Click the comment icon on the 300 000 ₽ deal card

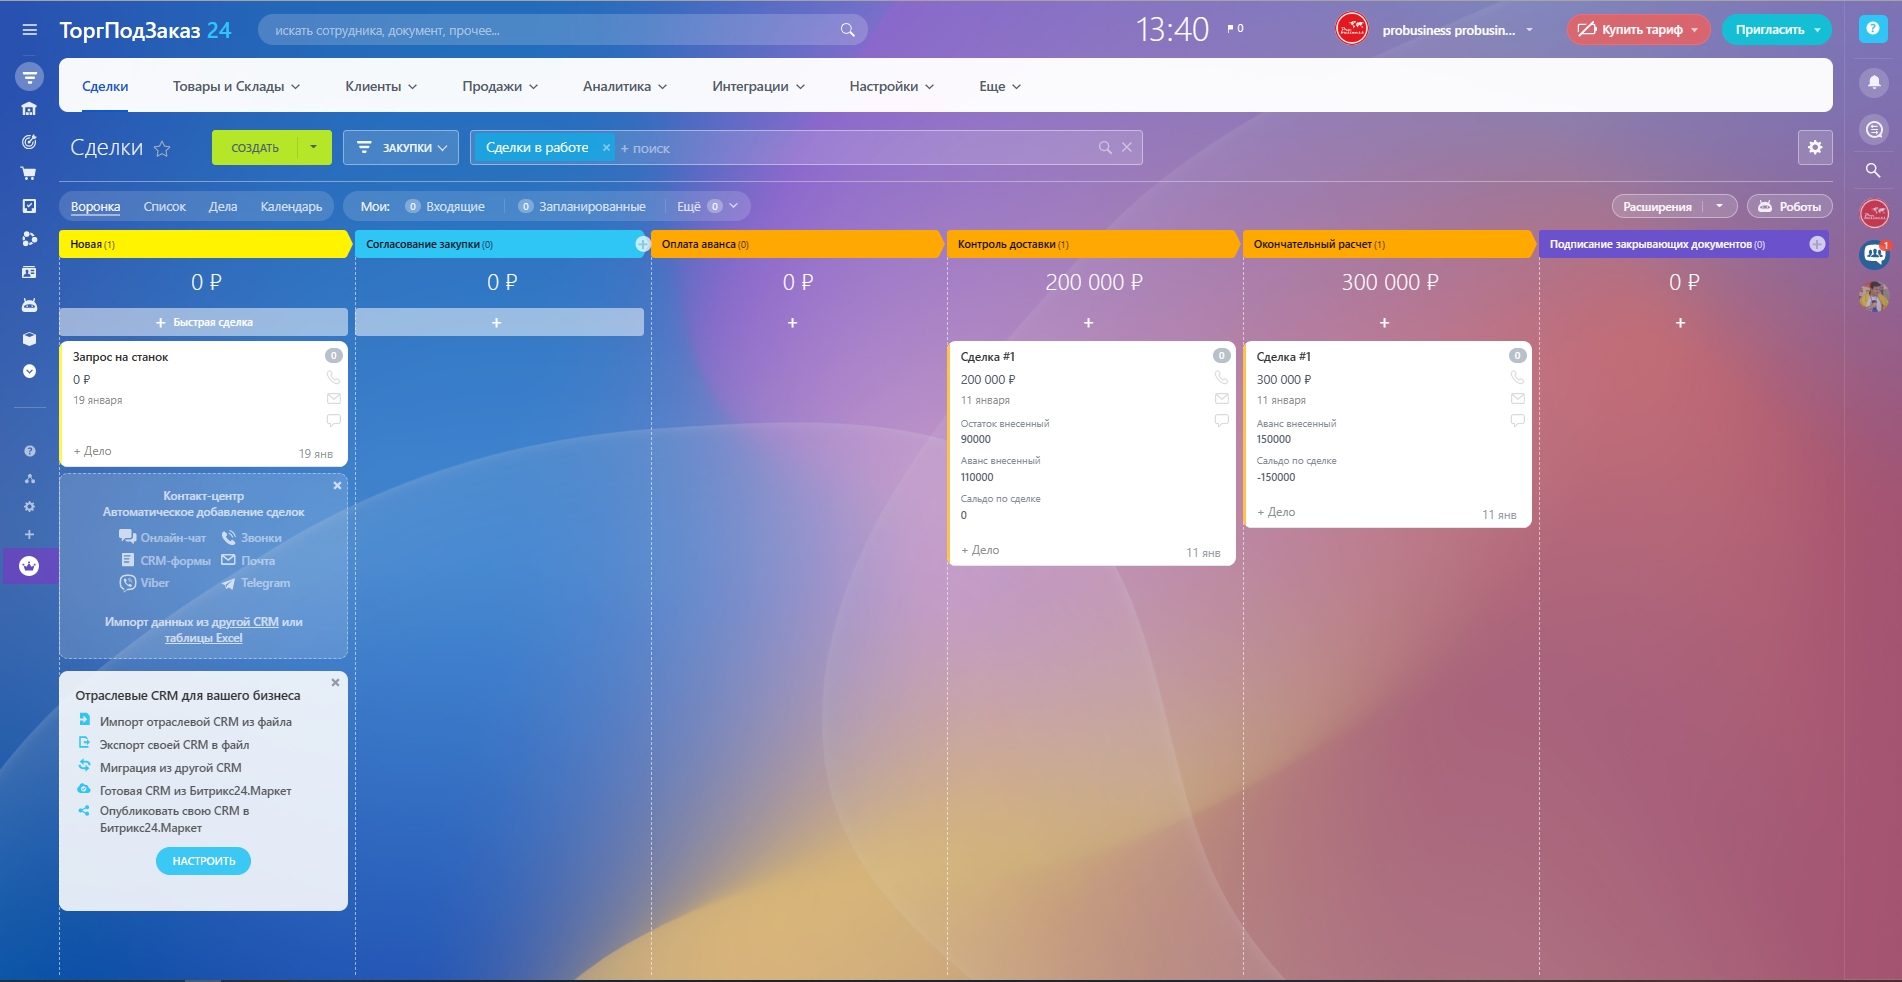pos(1517,421)
